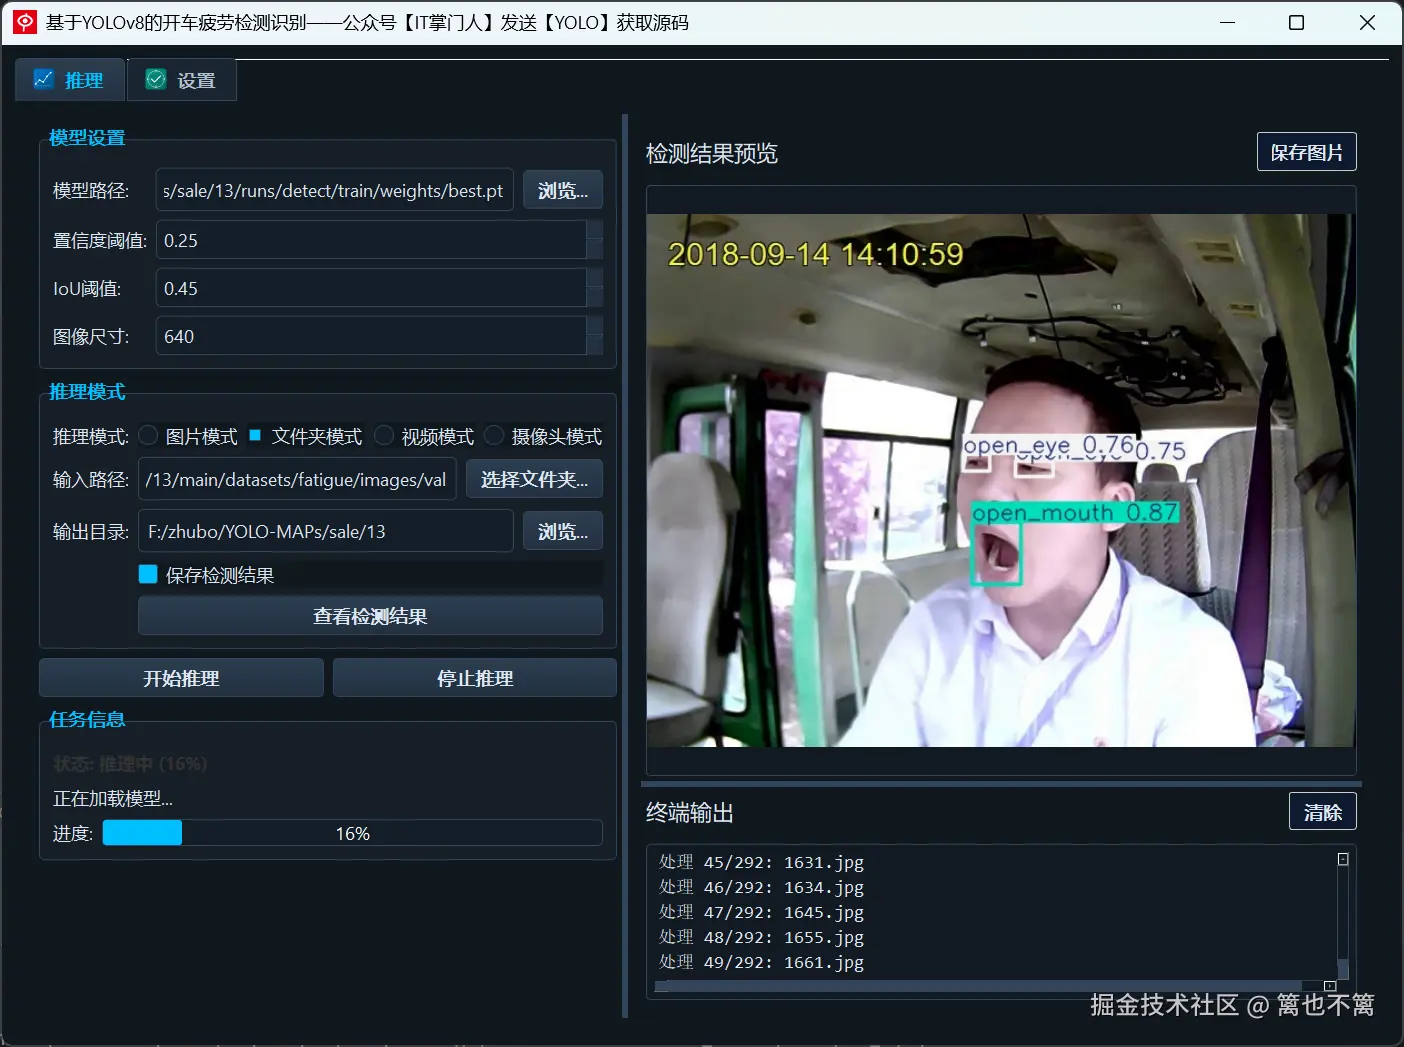Click the chart icon on the 推理 tab
The image size is (1404, 1047).
(x=43, y=79)
